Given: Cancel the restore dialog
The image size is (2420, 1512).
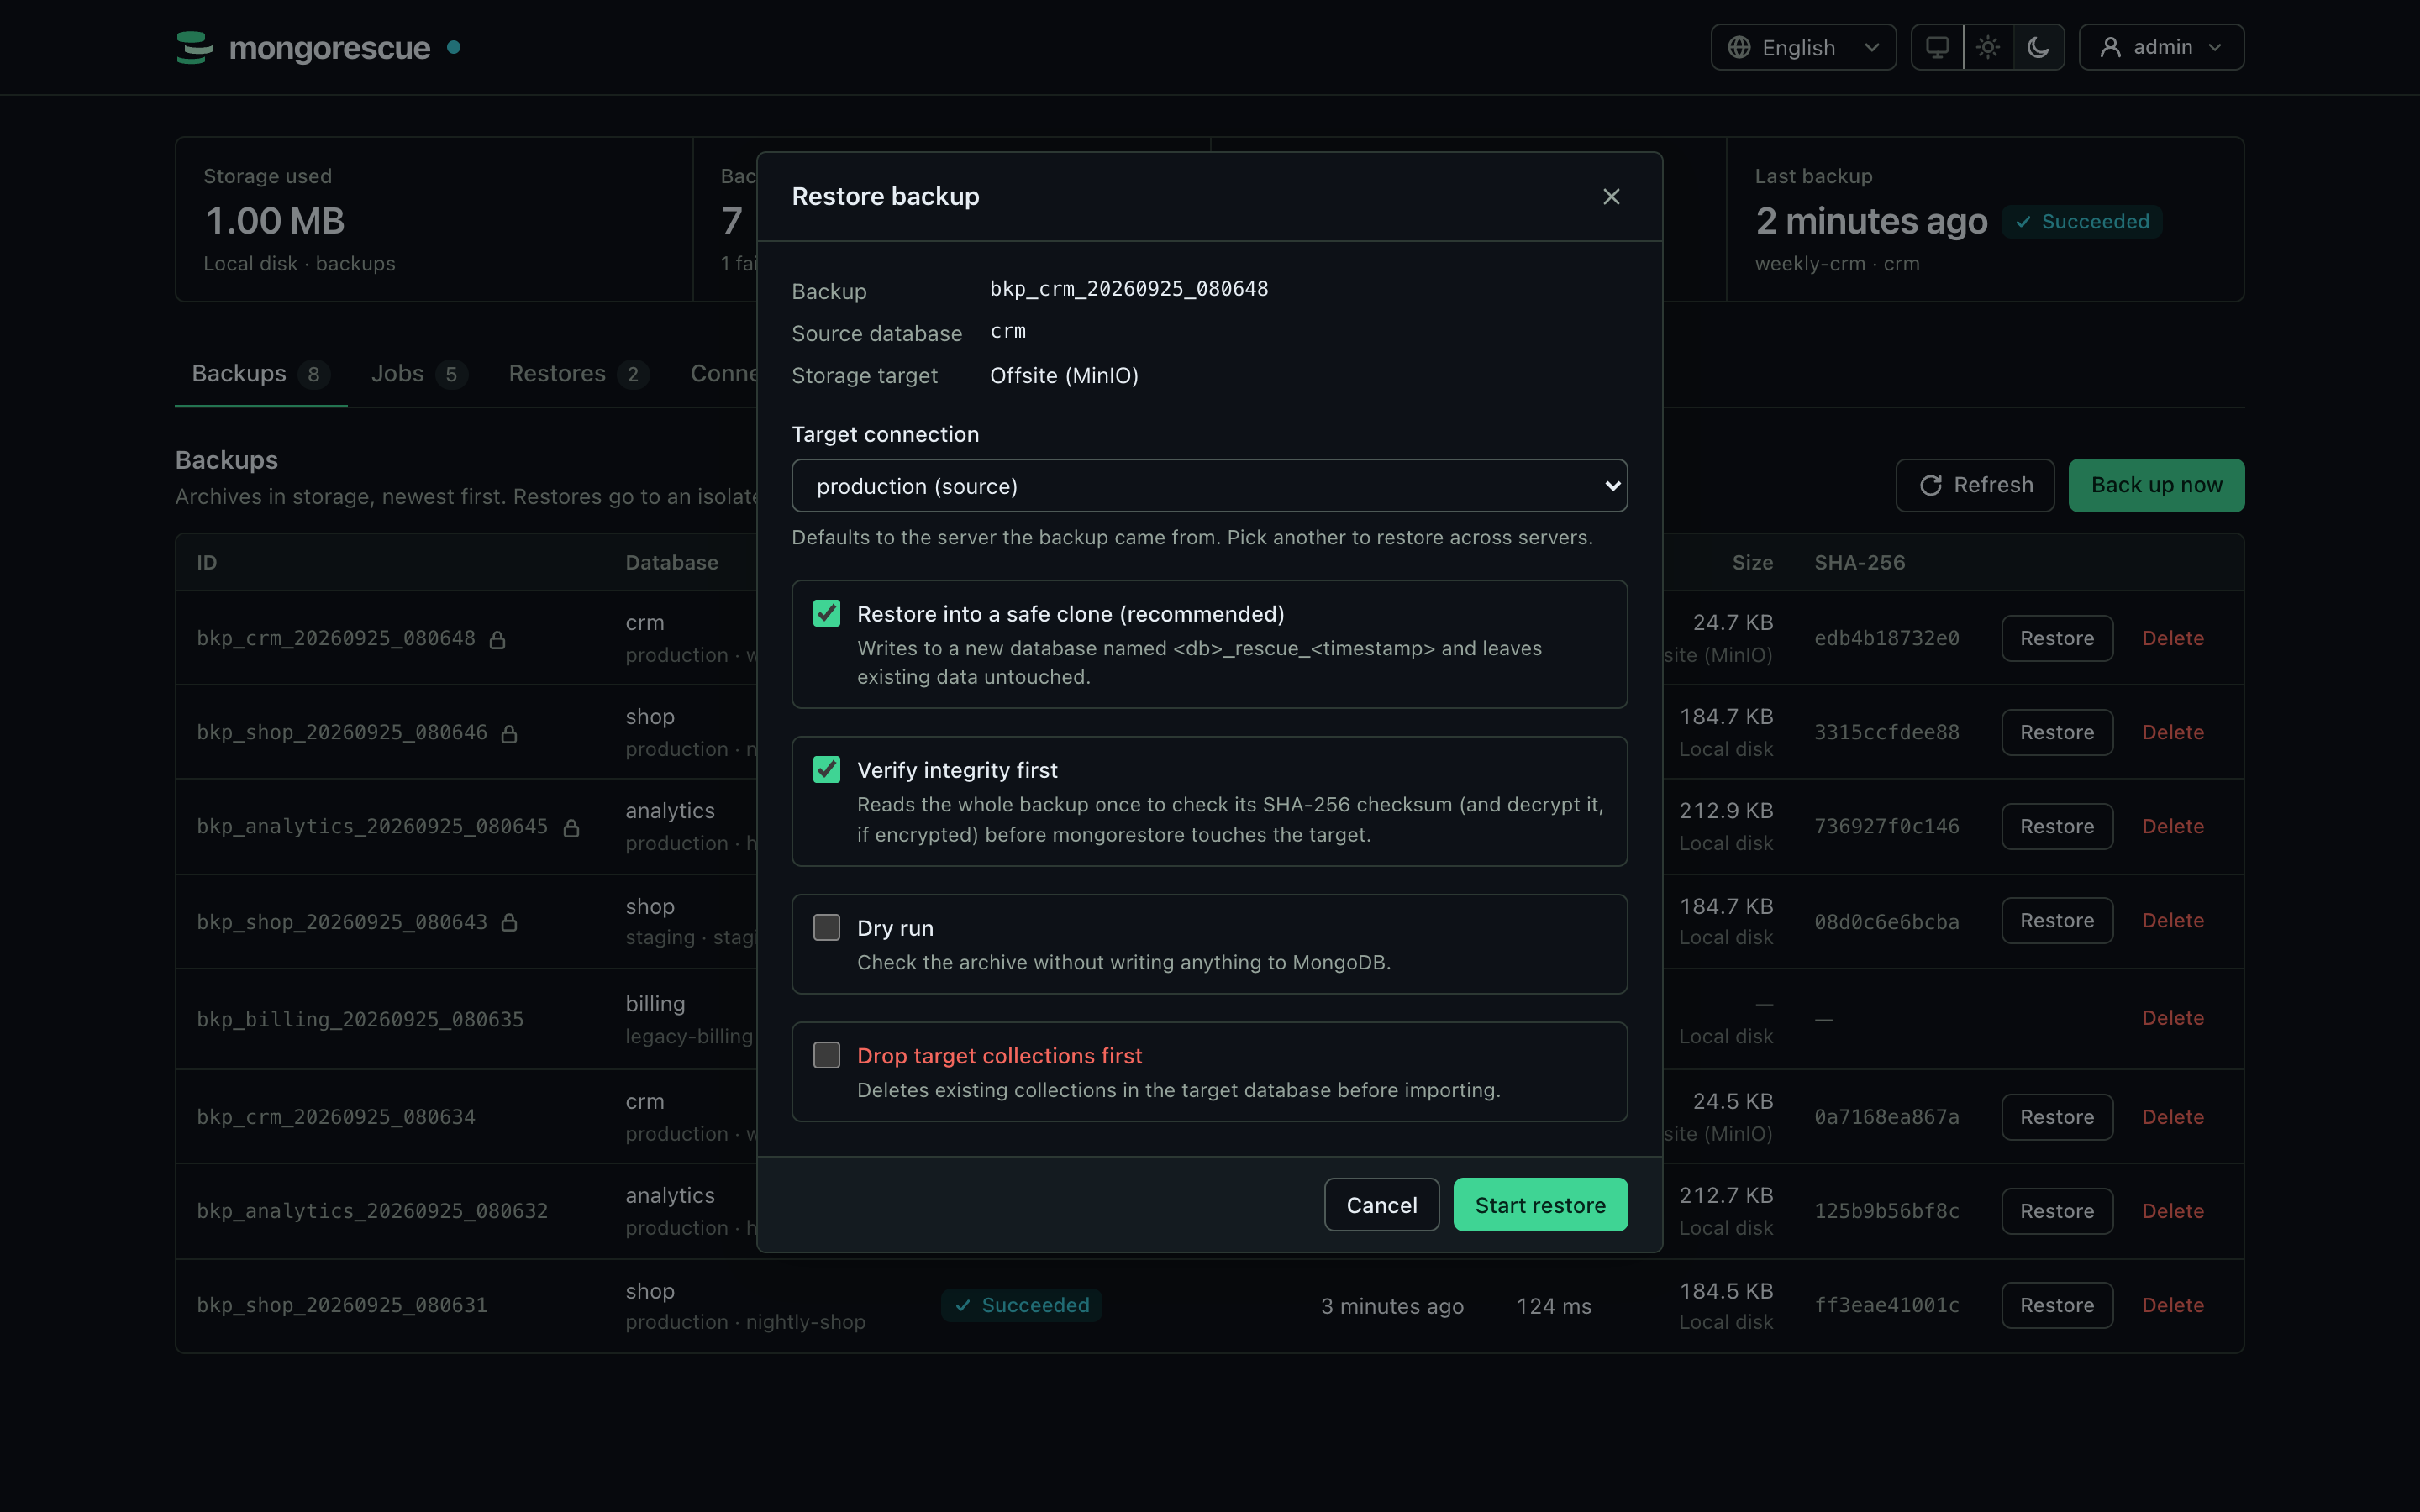Looking at the screenshot, I should click(1381, 1205).
